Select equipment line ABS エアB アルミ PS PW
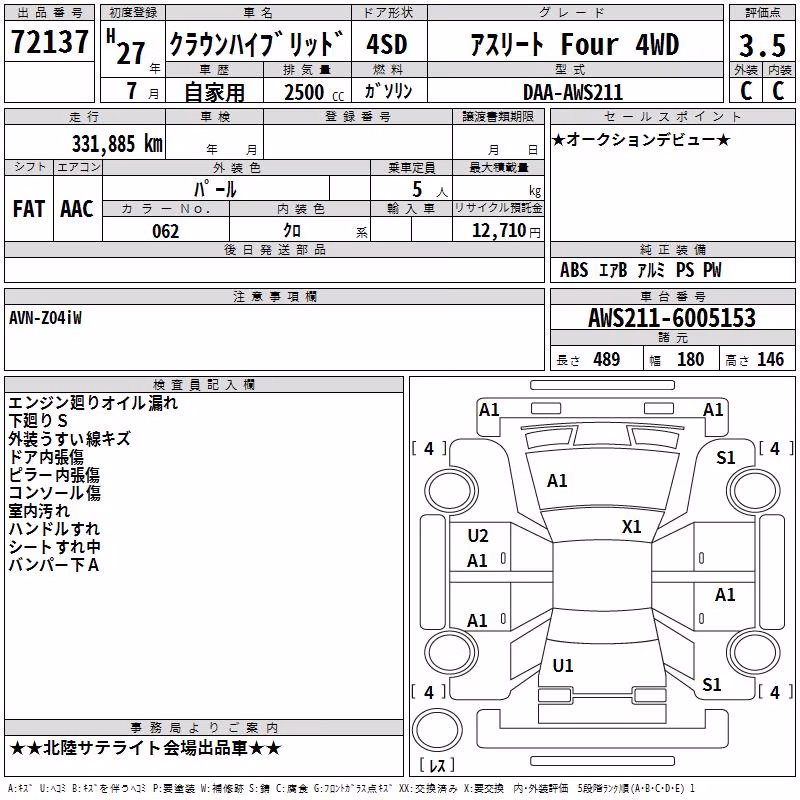The image size is (800, 800). (x=641, y=270)
